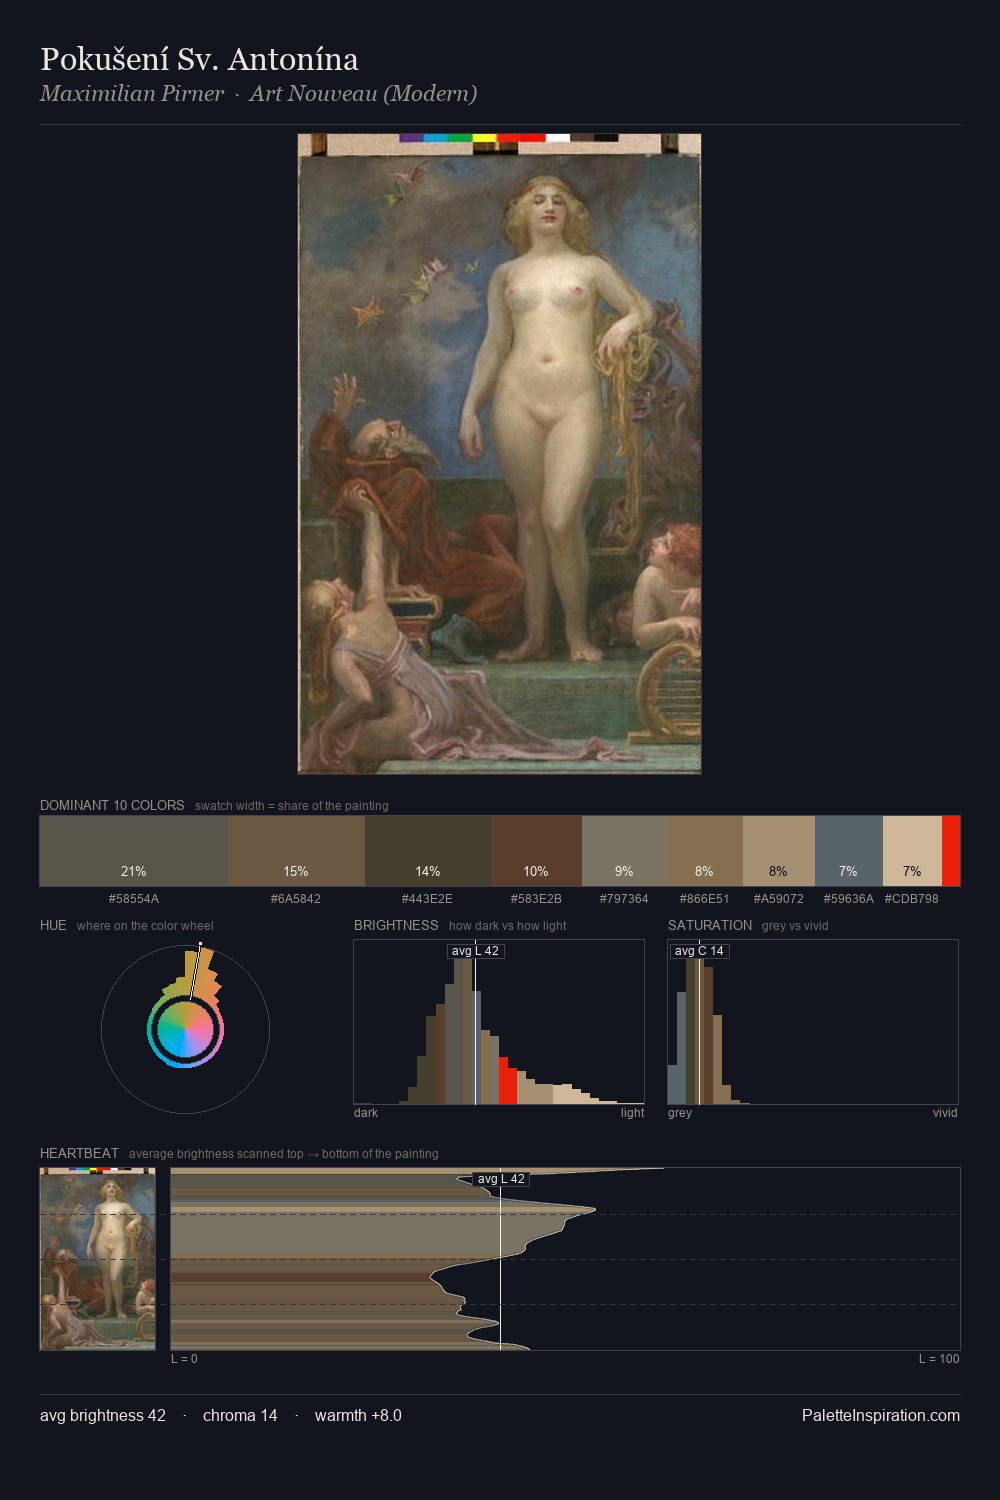
Task: Click the #866E51 hex code label
Action: (x=704, y=898)
